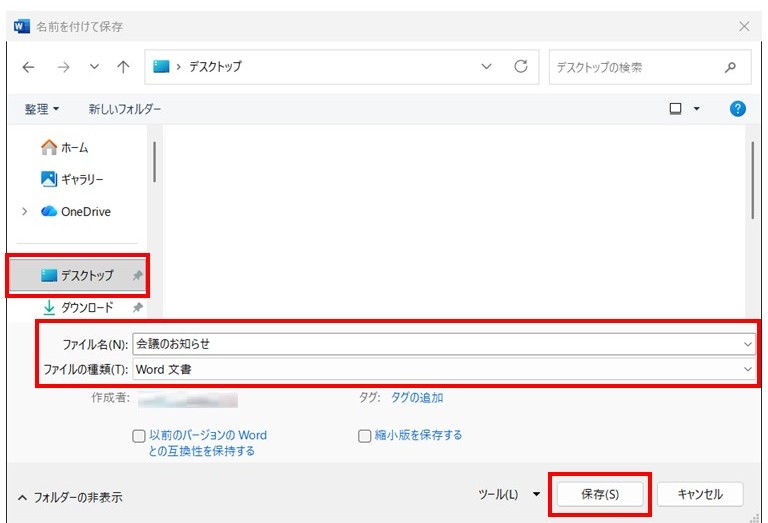Expand the OneDrive tree node
Screen dimensions: 768x523
tap(25, 212)
